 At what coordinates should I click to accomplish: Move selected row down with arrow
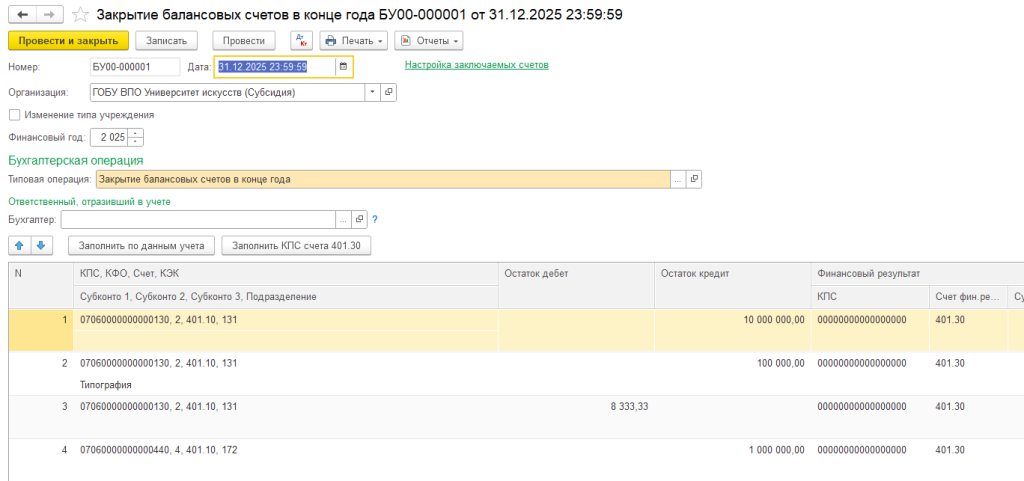pyautogui.click(x=40, y=245)
